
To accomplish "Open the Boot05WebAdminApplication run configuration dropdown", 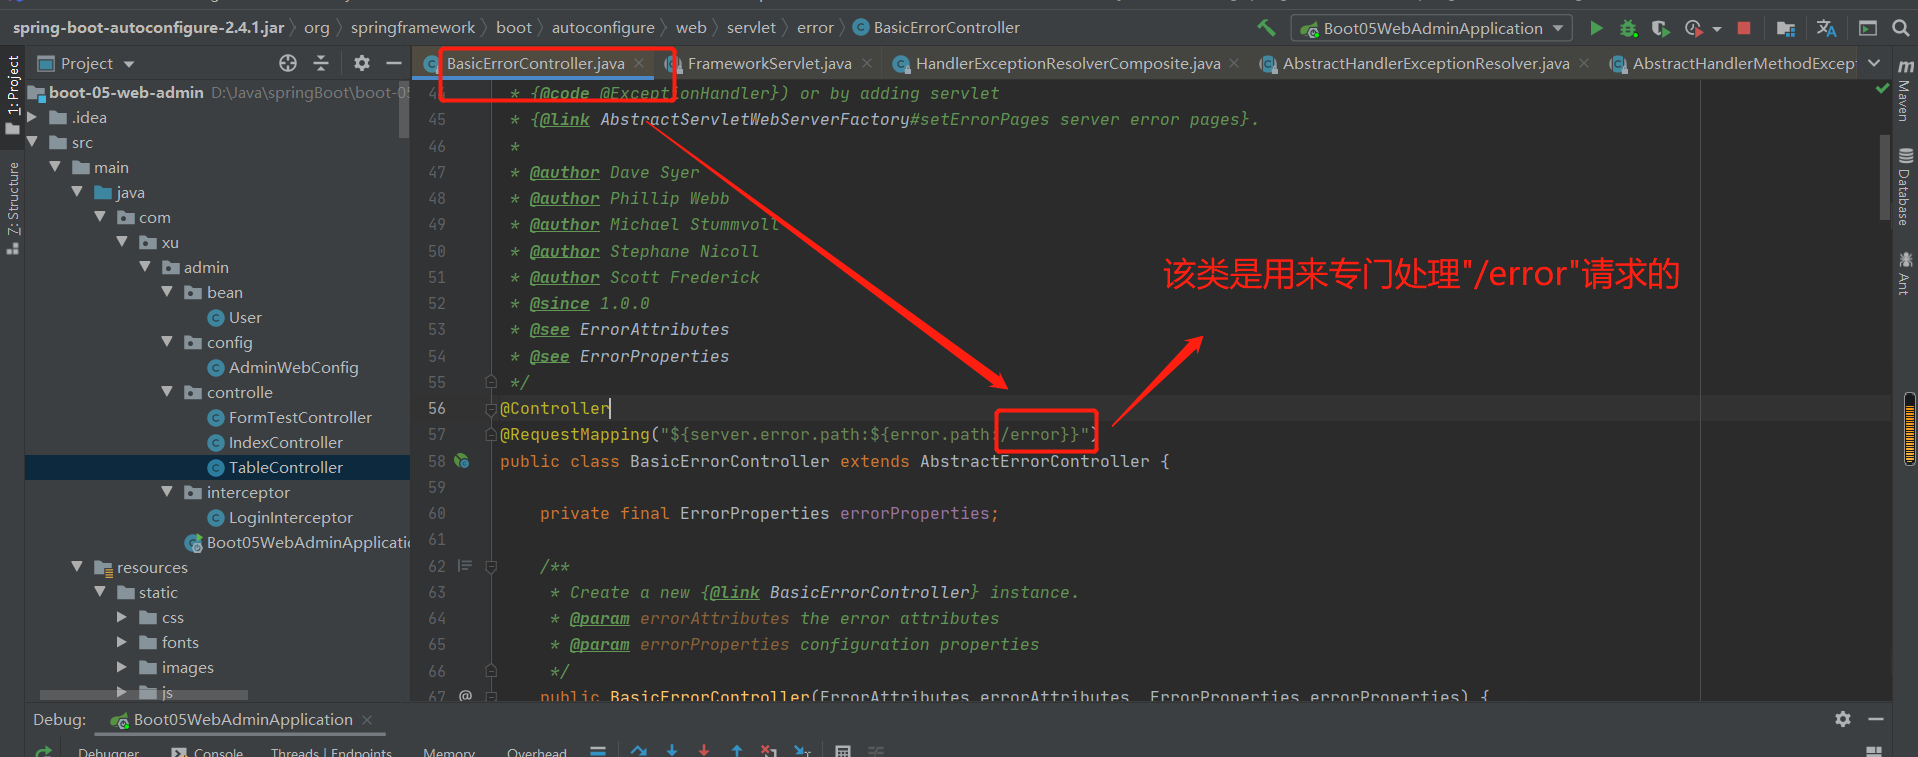I will pyautogui.click(x=1432, y=28).
